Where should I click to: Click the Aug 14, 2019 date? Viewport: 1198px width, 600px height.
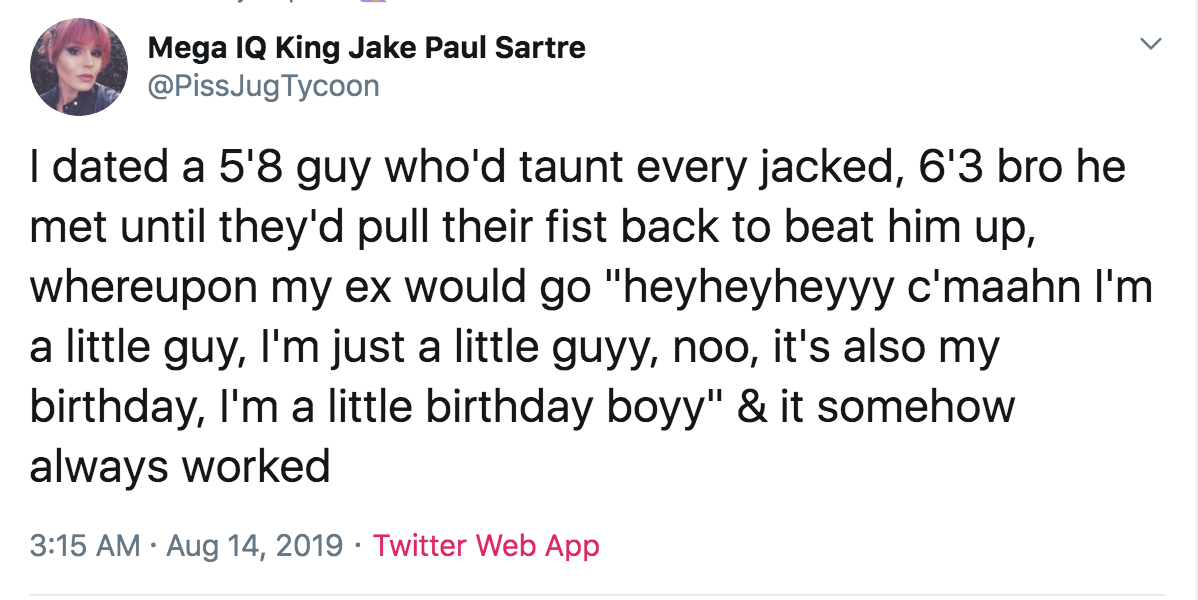(254, 546)
